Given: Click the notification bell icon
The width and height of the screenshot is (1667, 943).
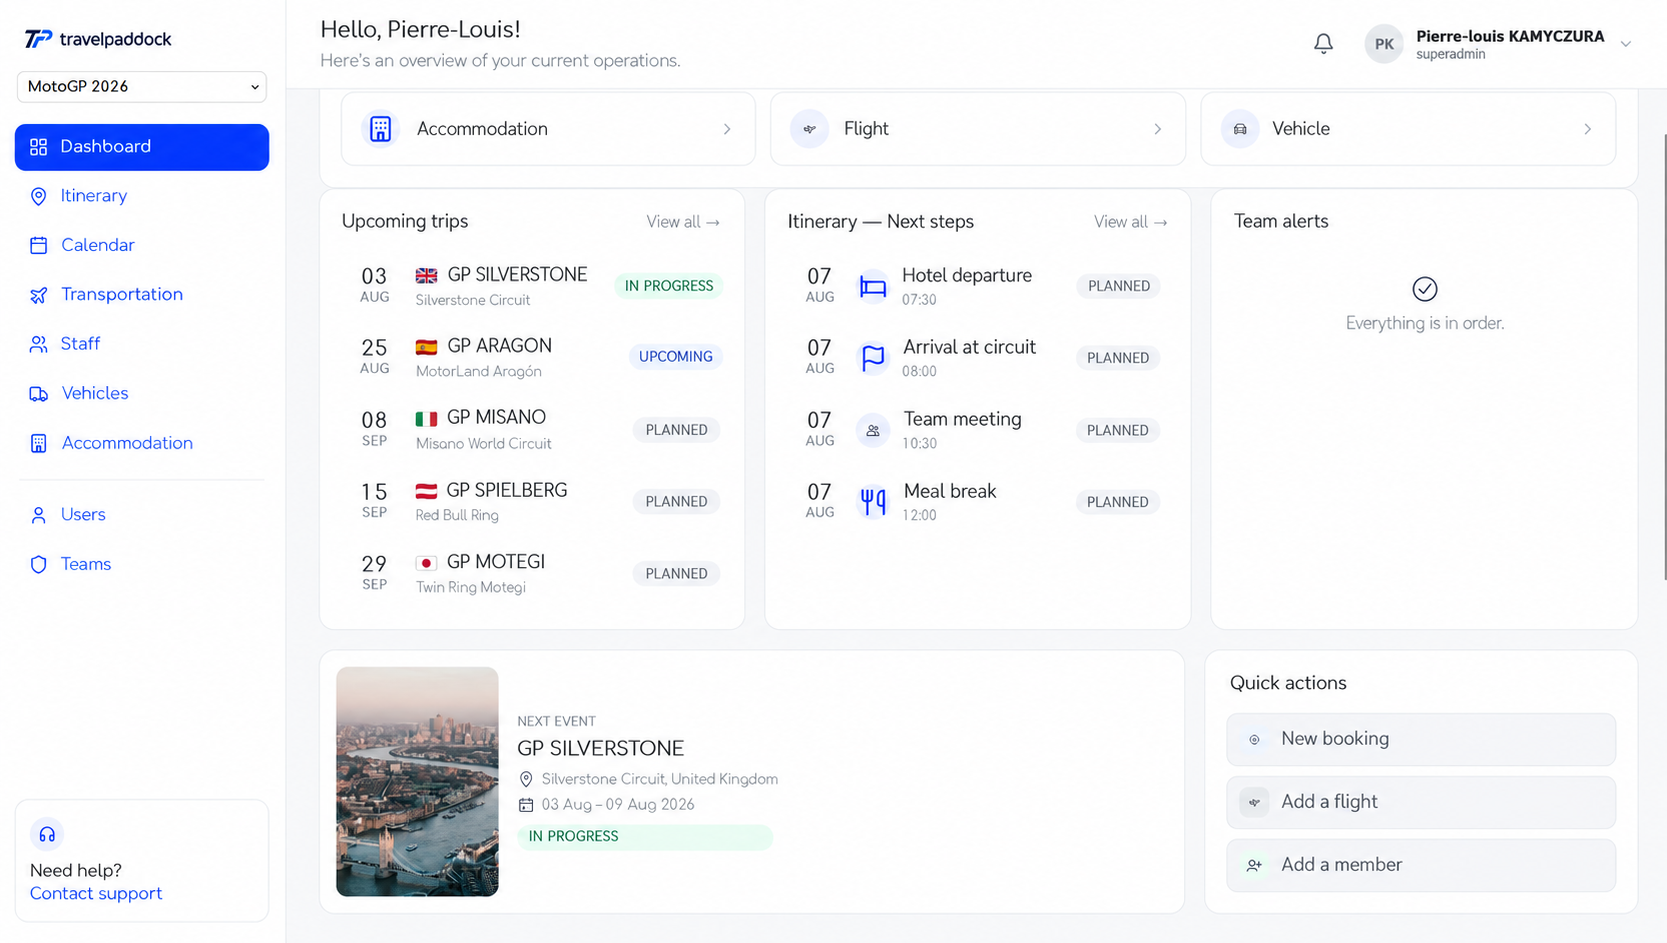Looking at the screenshot, I should coord(1323,44).
